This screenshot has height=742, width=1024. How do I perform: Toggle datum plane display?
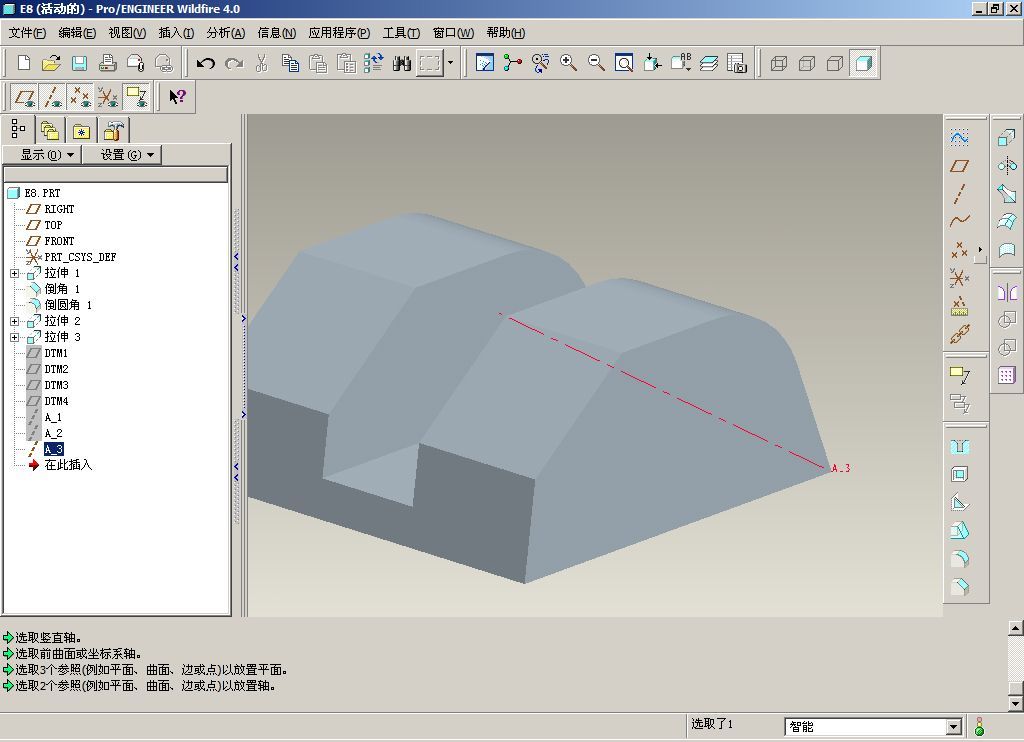(x=24, y=97)
